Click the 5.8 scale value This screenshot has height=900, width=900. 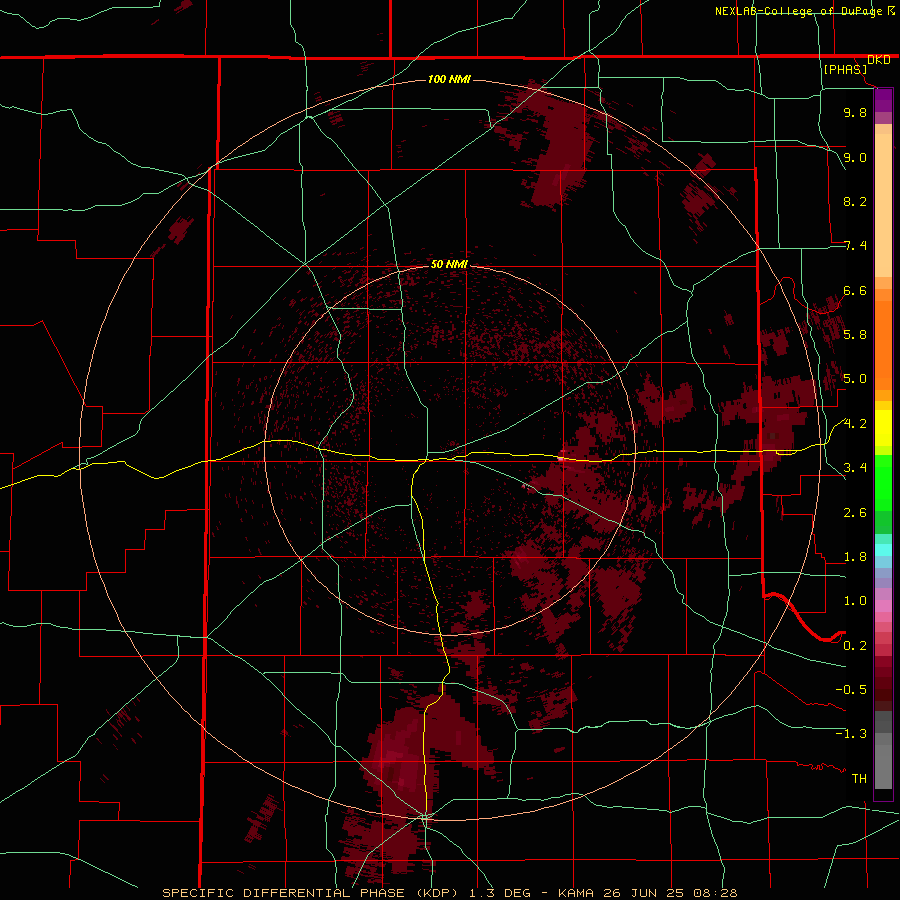pyautogui.click(x=855, y=334)
